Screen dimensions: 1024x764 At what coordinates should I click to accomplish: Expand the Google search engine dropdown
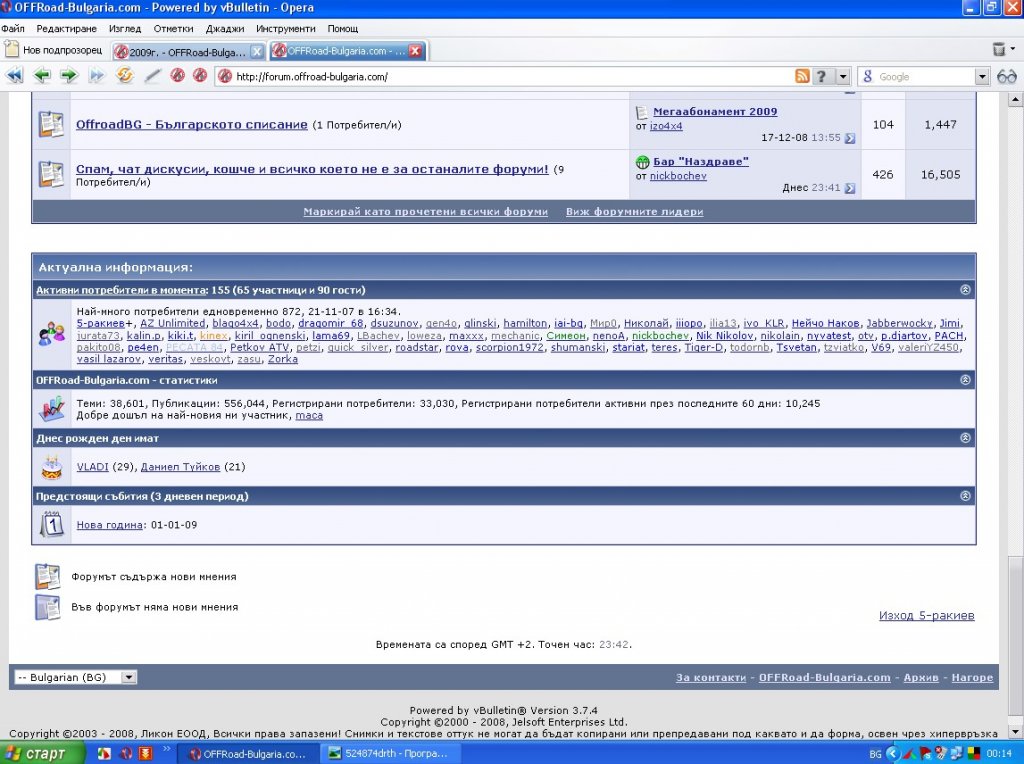point(982,77)
